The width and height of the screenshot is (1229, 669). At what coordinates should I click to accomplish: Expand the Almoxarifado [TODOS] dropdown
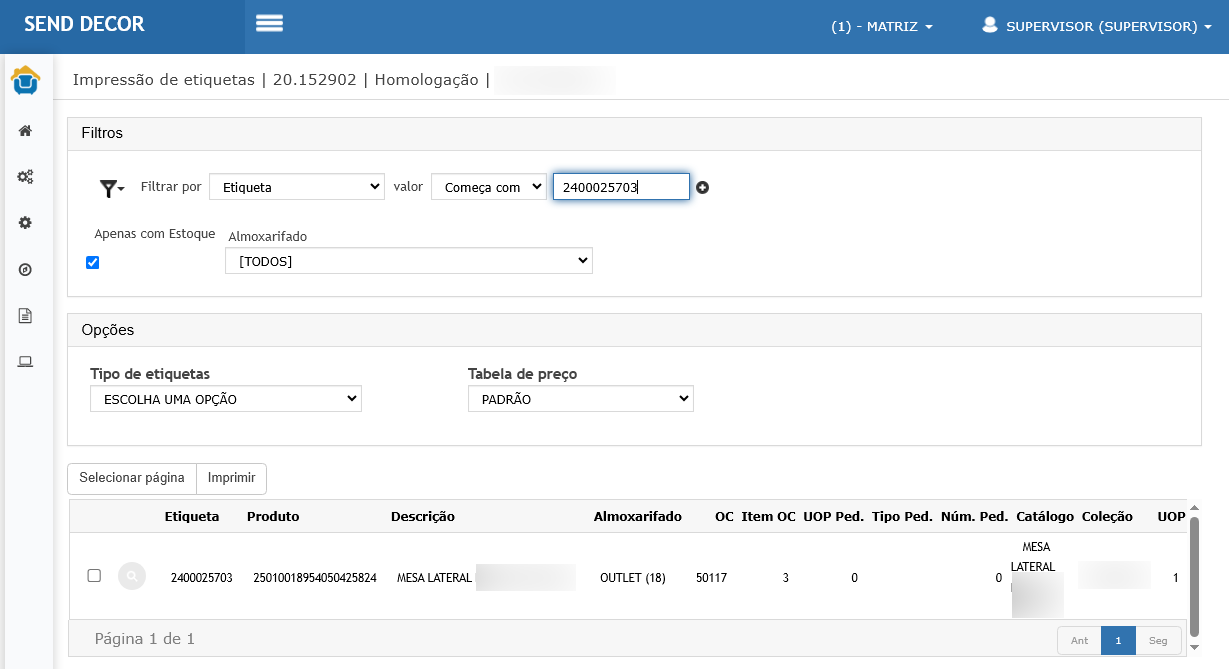click(409, 261)
